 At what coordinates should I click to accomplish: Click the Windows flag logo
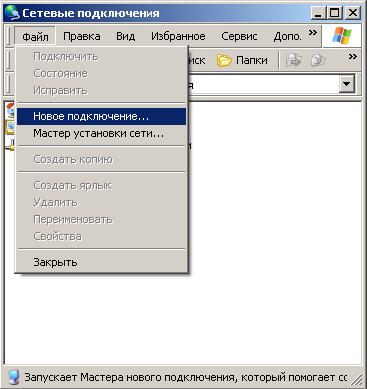[342, 36]
